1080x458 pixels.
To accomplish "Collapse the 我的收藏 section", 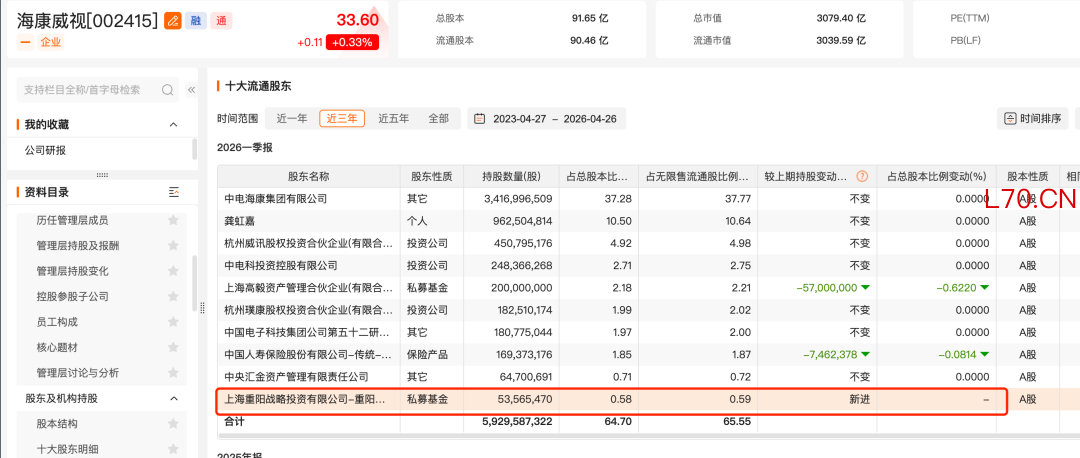I will (174, 125).
